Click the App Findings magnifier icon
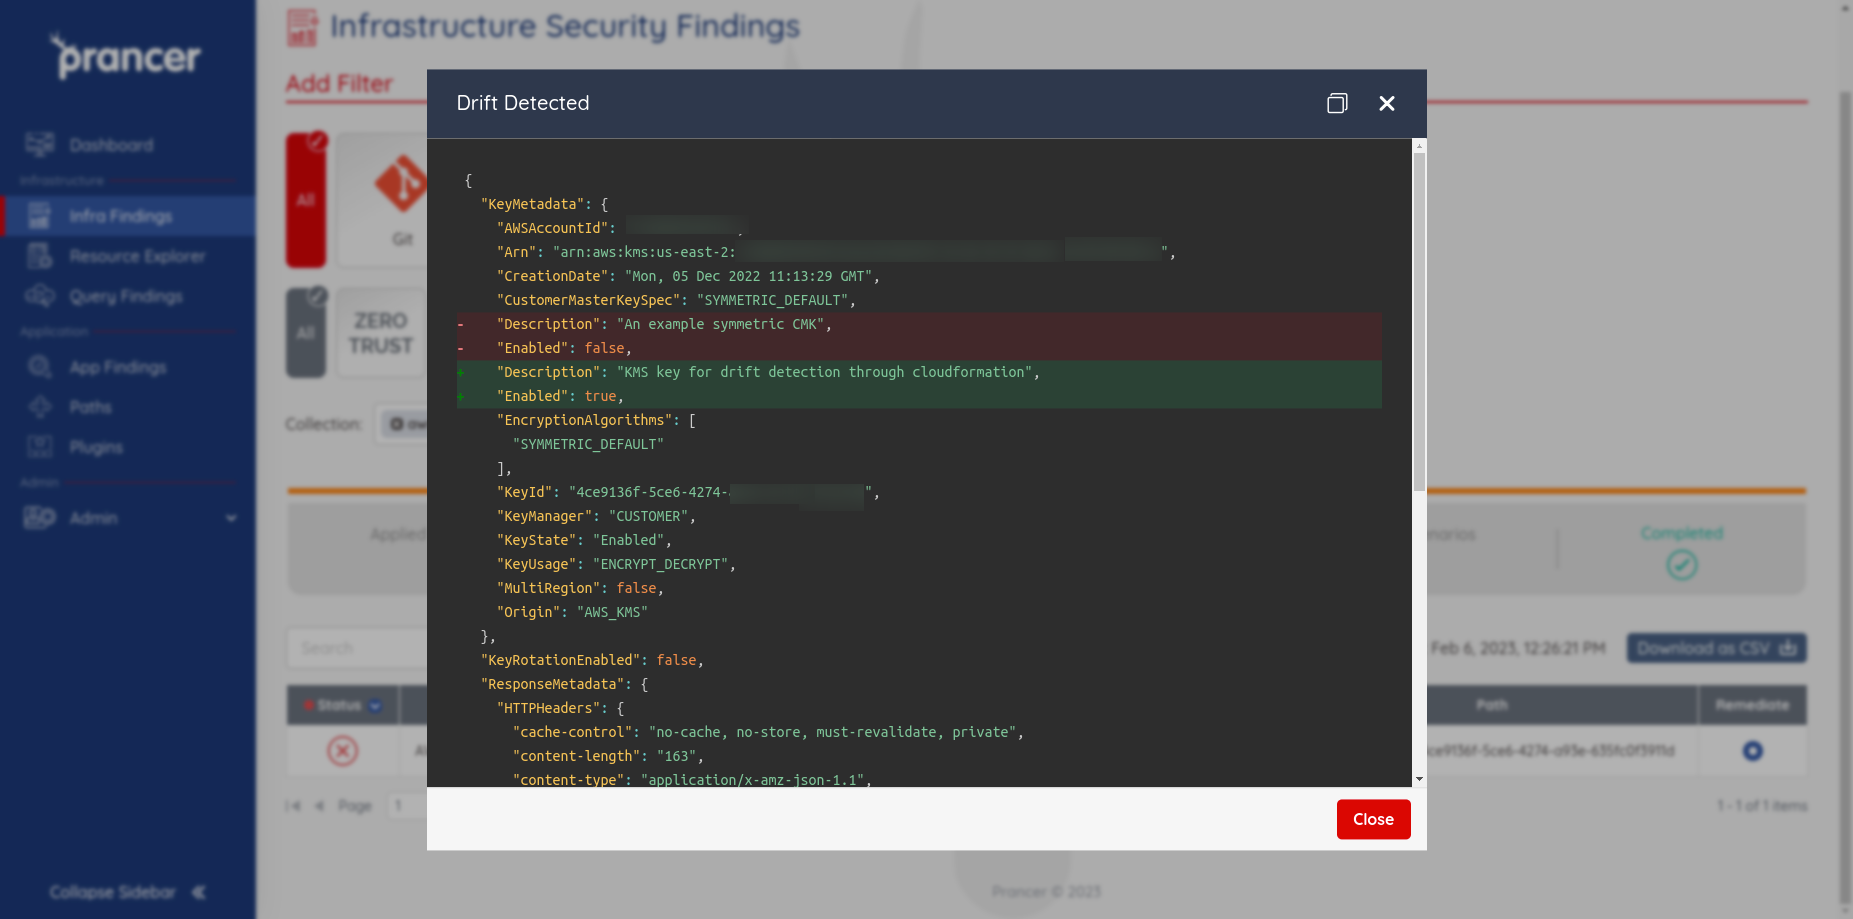 (x=40, y=367)
